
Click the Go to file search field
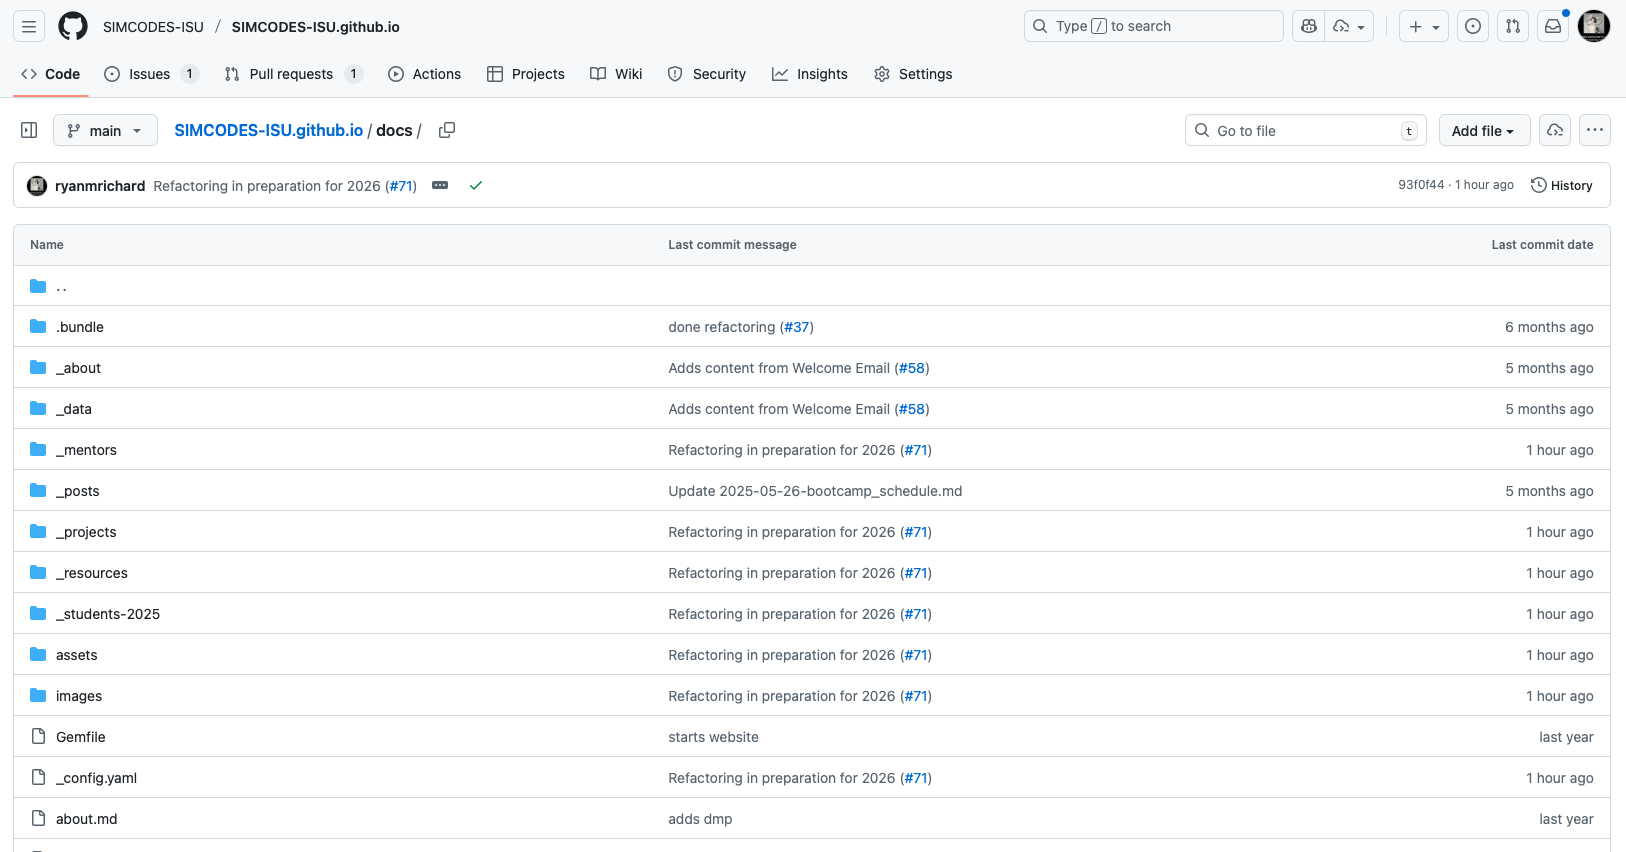[1305, 130]
